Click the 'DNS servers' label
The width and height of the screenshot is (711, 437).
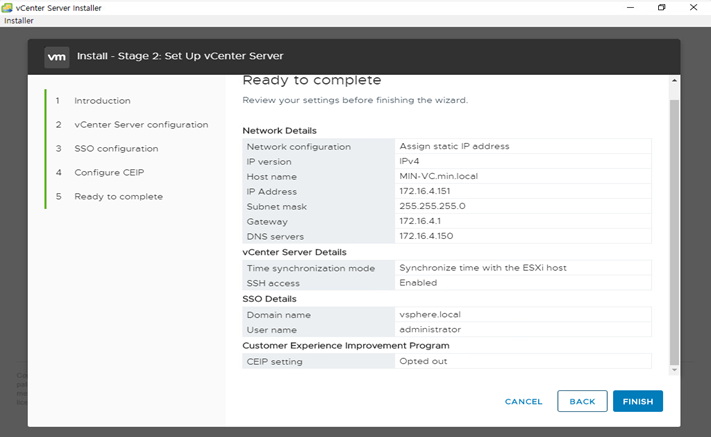(275, 237)
